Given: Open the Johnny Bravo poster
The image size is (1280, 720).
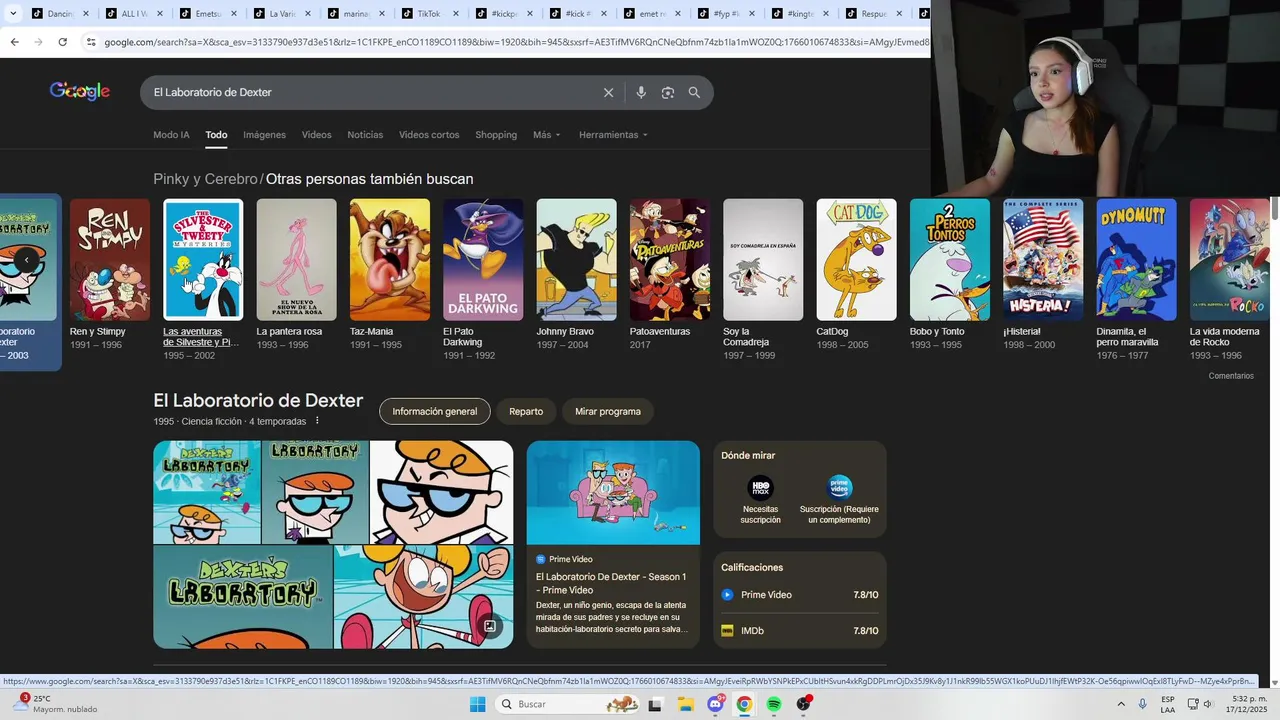Looking at the screenshot, I should tap(577, 260).
